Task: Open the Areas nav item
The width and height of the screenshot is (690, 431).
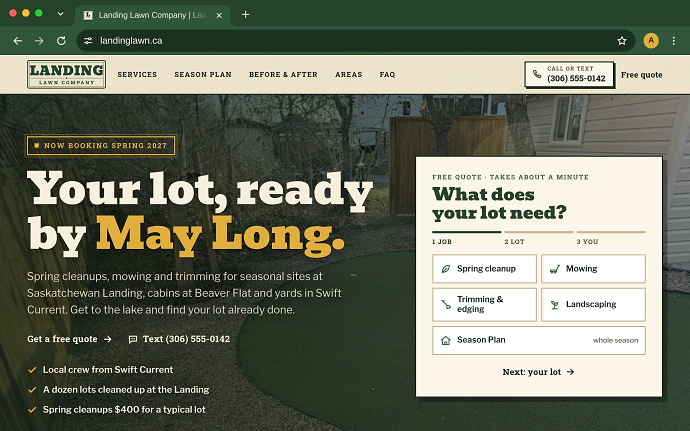Action: (x=349, y=75)
